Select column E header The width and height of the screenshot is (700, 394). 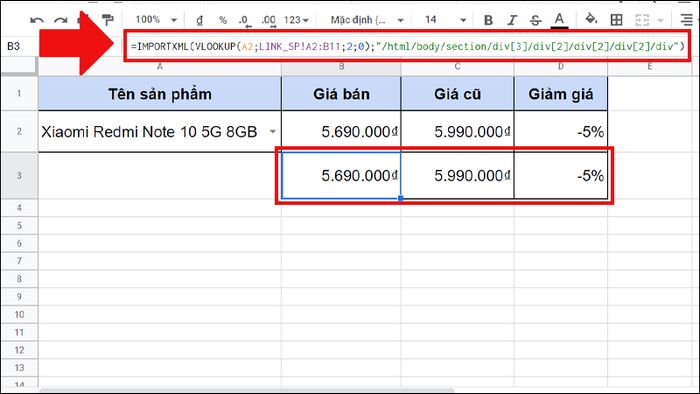pyautogui.click(x=650, y=67)
